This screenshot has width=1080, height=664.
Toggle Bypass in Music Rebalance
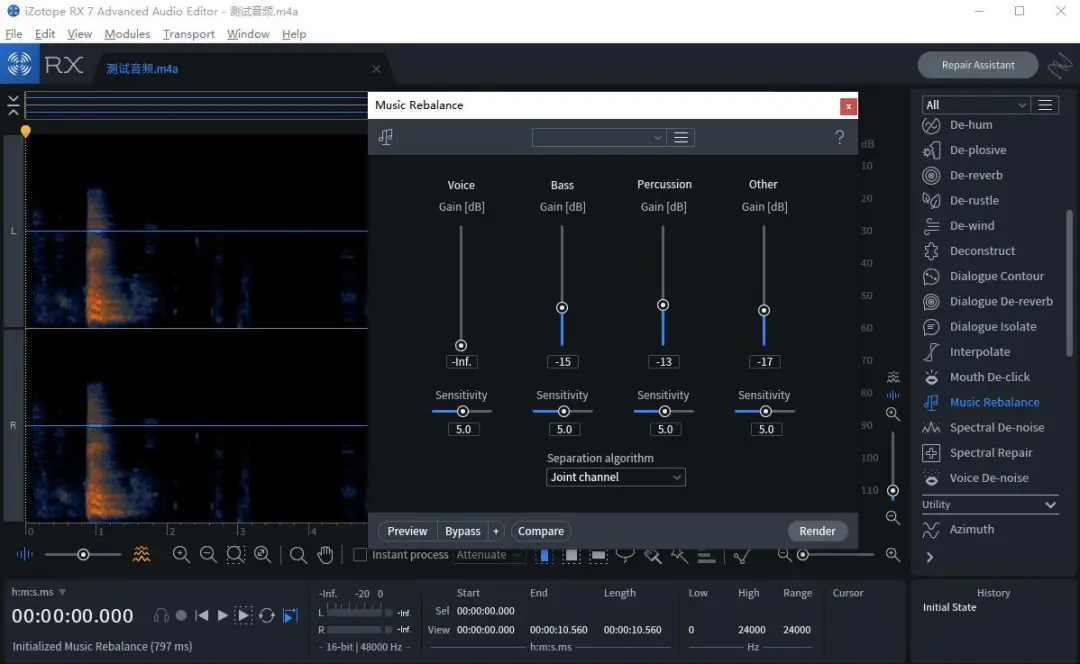click(462, 531)
